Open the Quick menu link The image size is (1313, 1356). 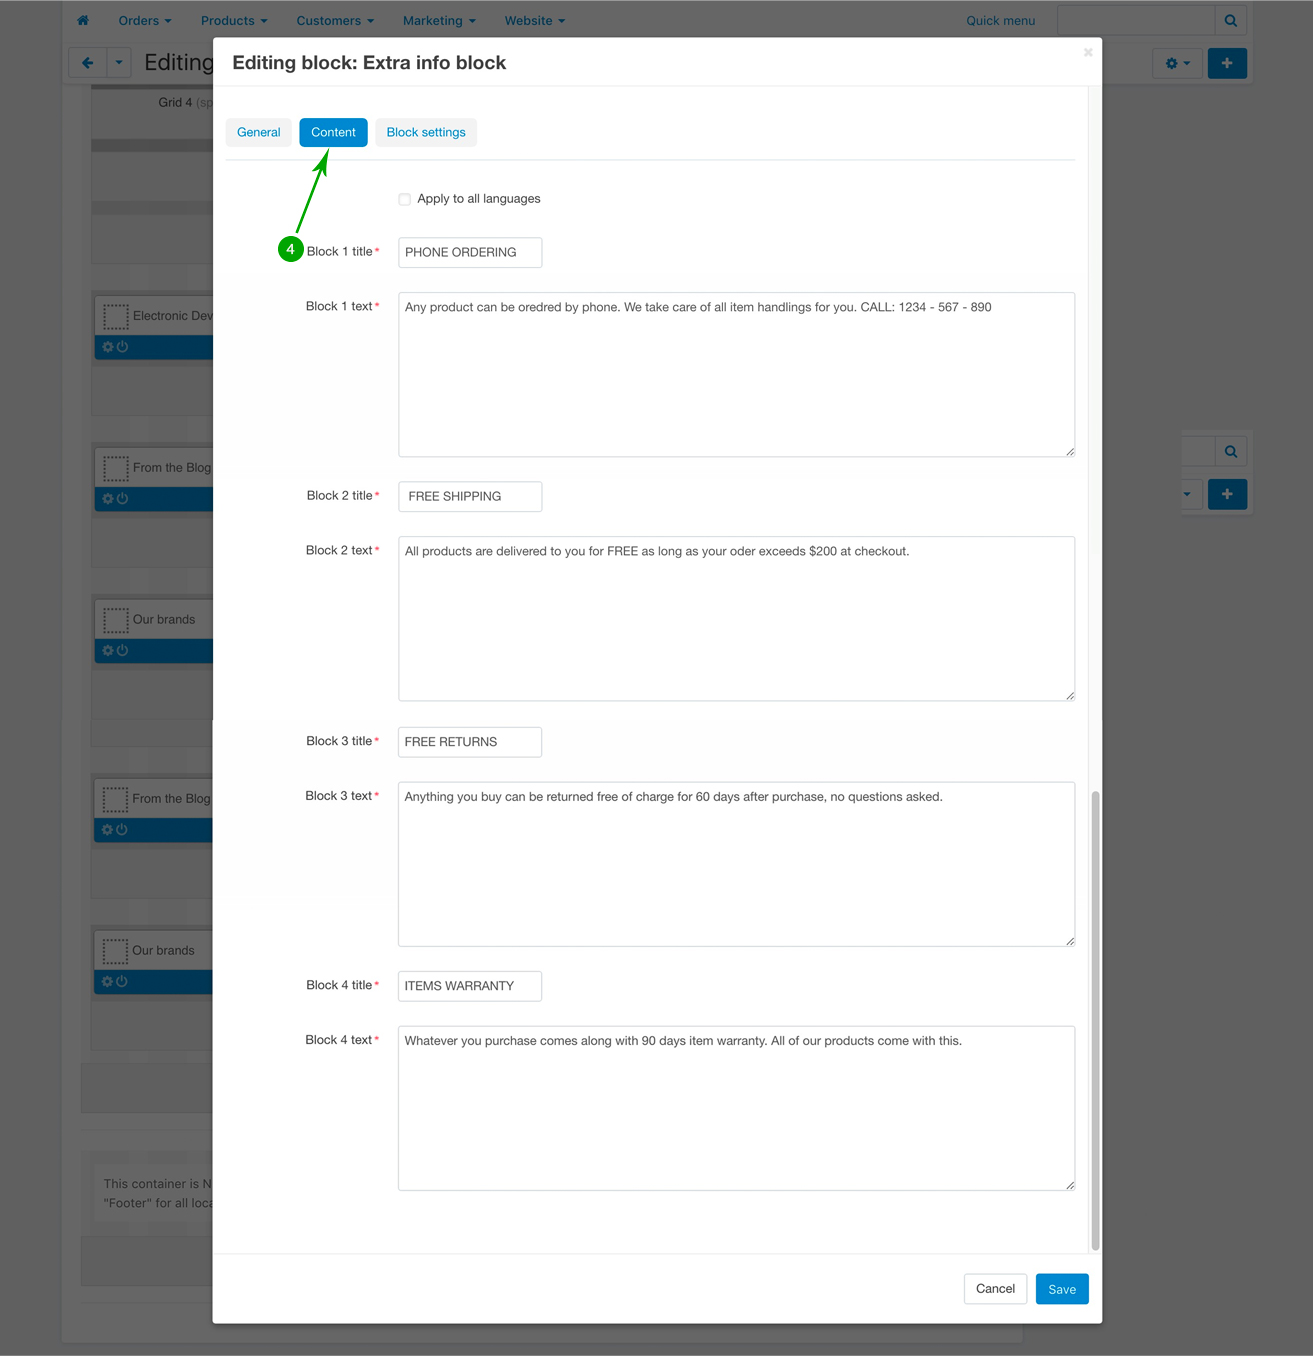(x=1000, y=20)
